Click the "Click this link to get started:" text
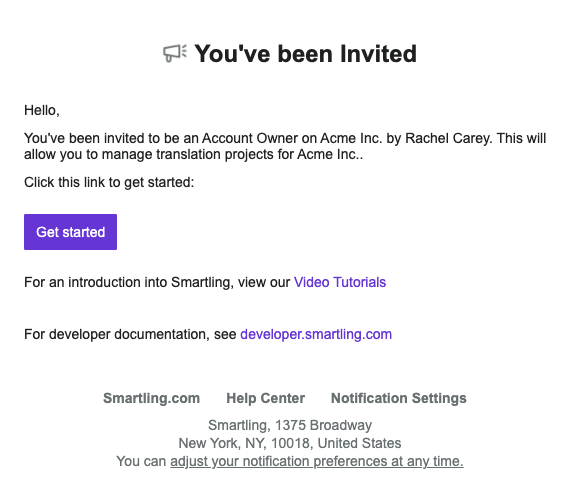This screenshot has width=580, height=488. [109, 182]
